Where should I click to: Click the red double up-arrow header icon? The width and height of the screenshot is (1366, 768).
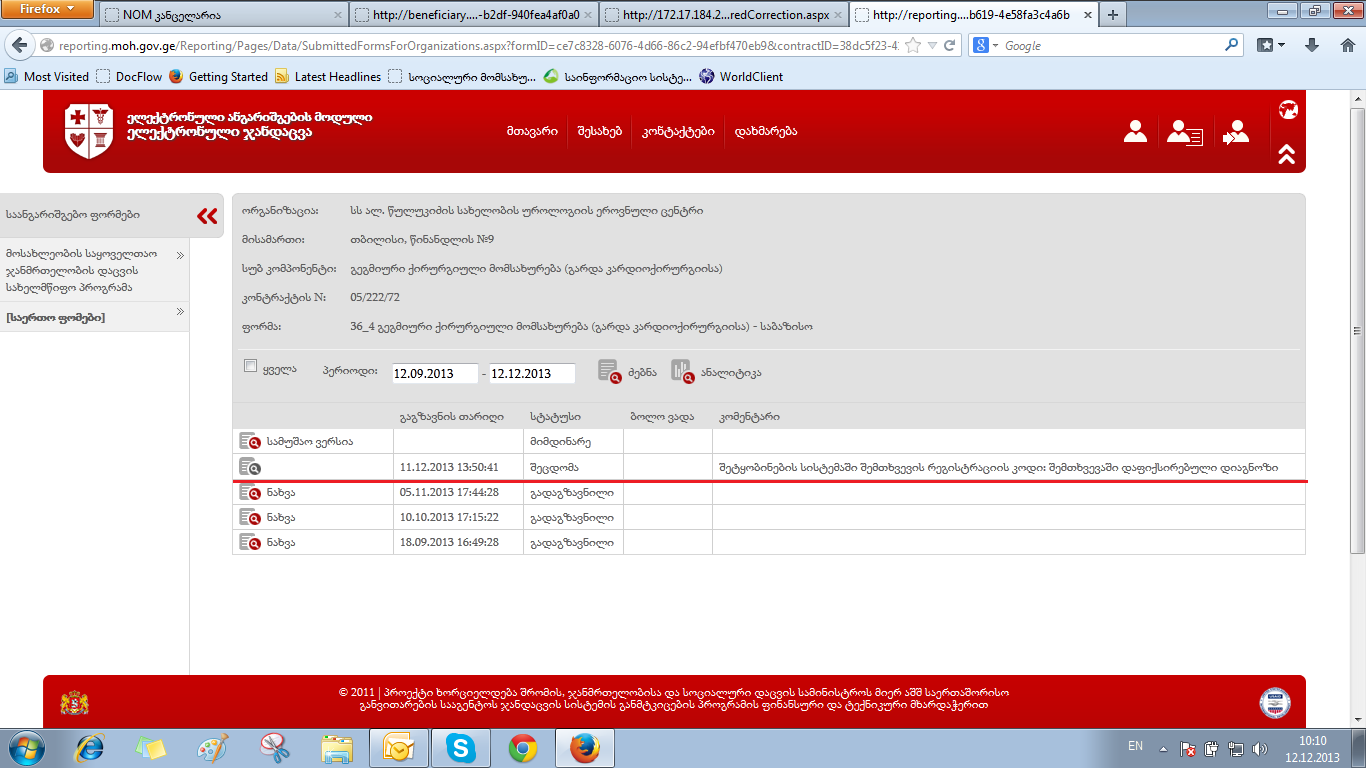tap(1287, 154)
